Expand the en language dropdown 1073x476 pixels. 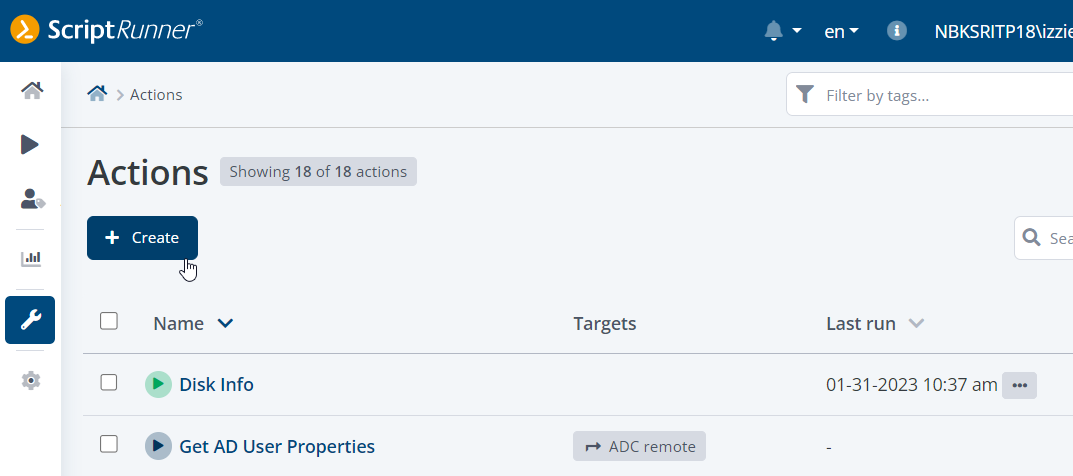point(841,31)
